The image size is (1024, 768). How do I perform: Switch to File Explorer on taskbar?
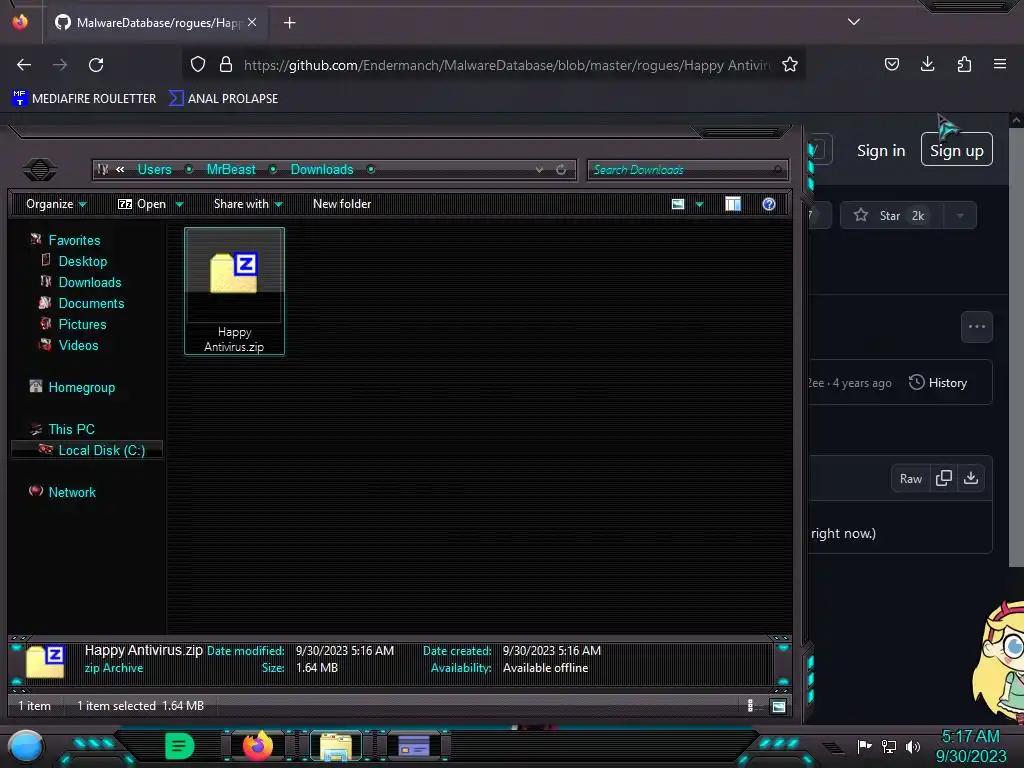pos(336,746)
